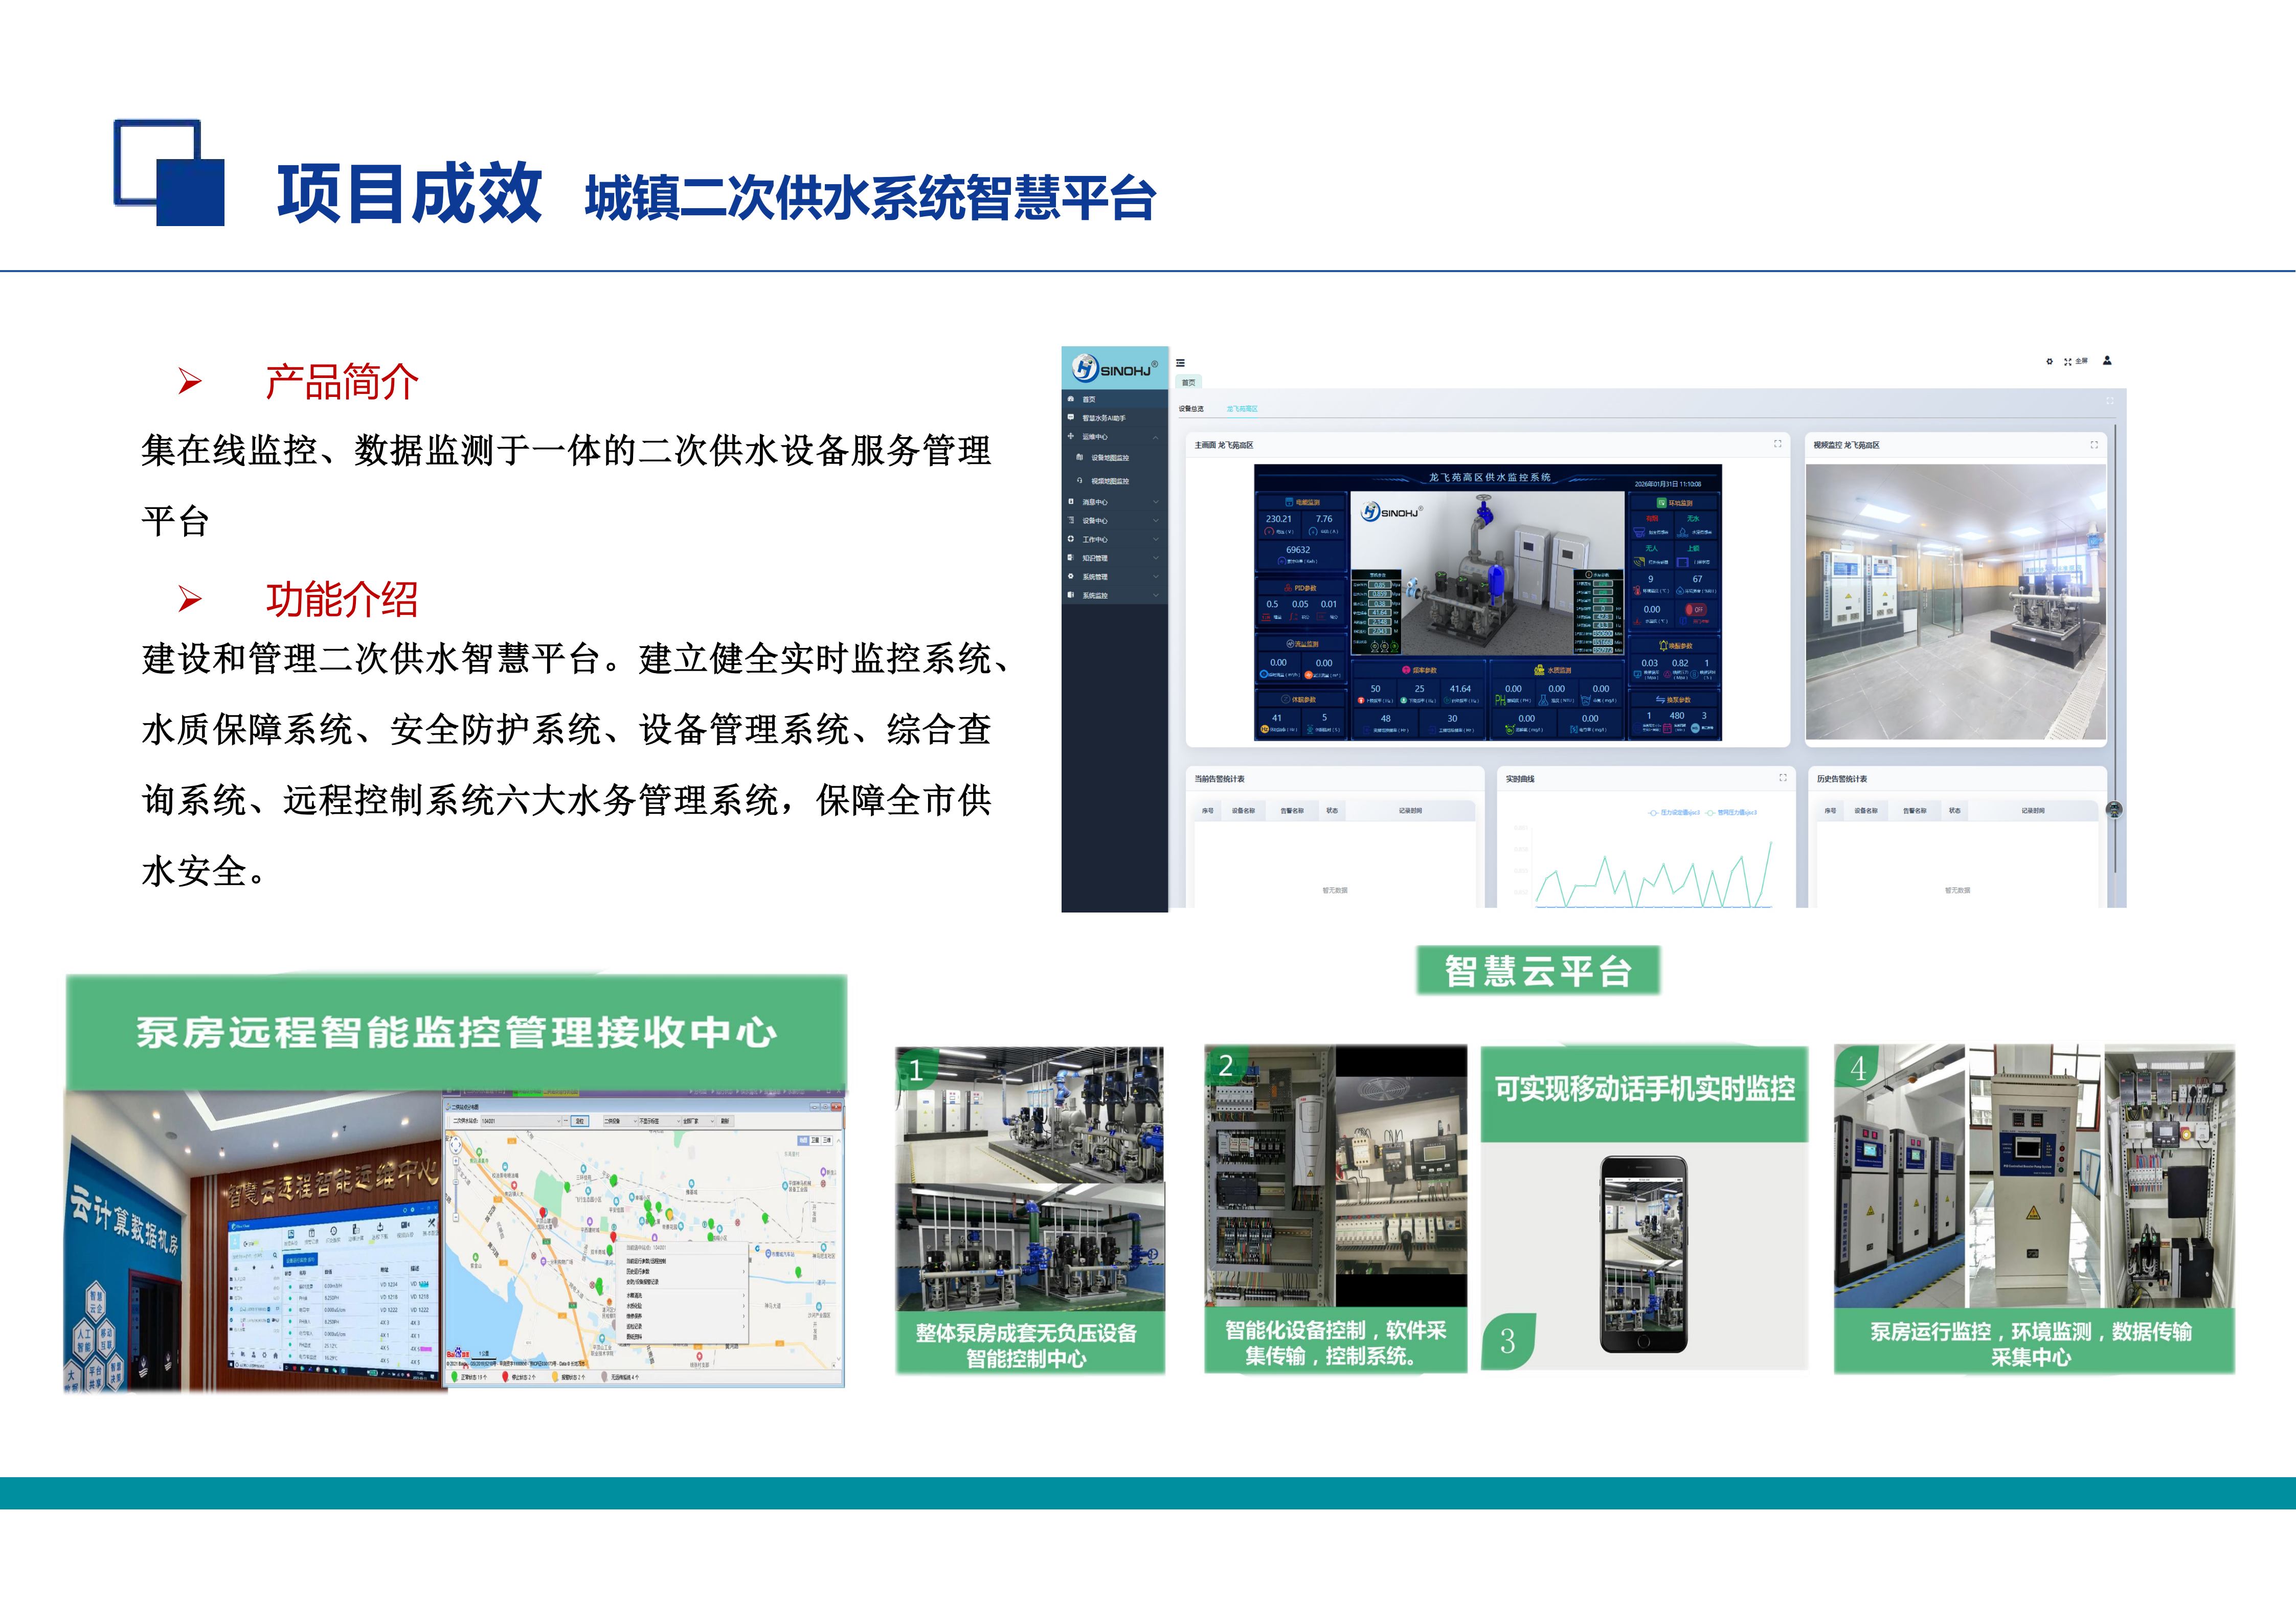
Task: Toggle the sidebar collapse hamburger icon
Action: (x=1180, y=363)
